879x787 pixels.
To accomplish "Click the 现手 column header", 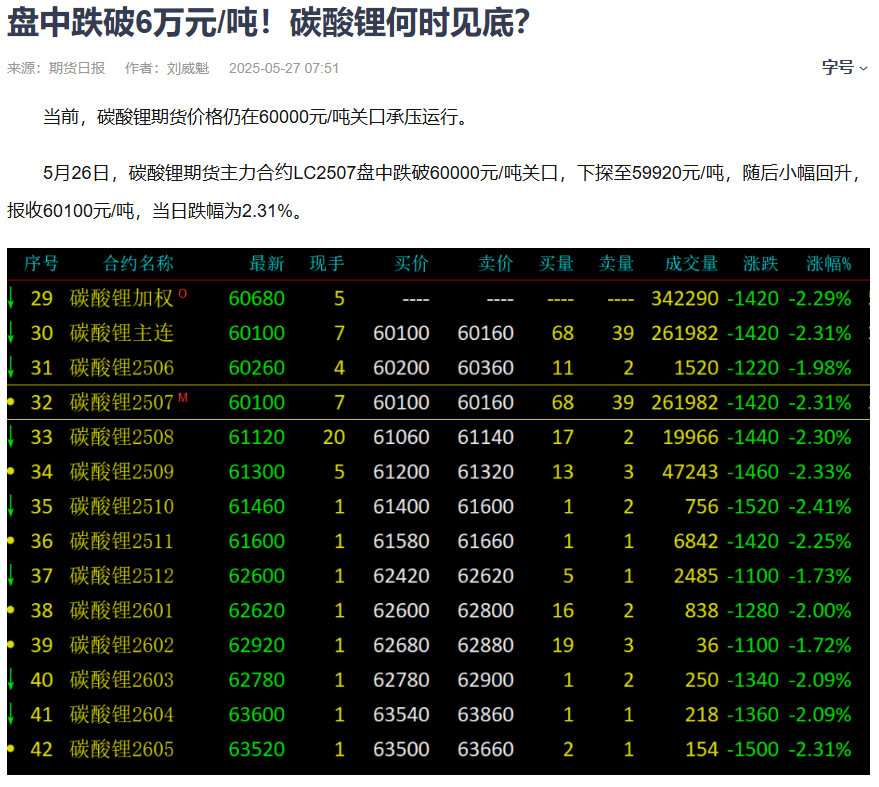I will tap(327, 263).
